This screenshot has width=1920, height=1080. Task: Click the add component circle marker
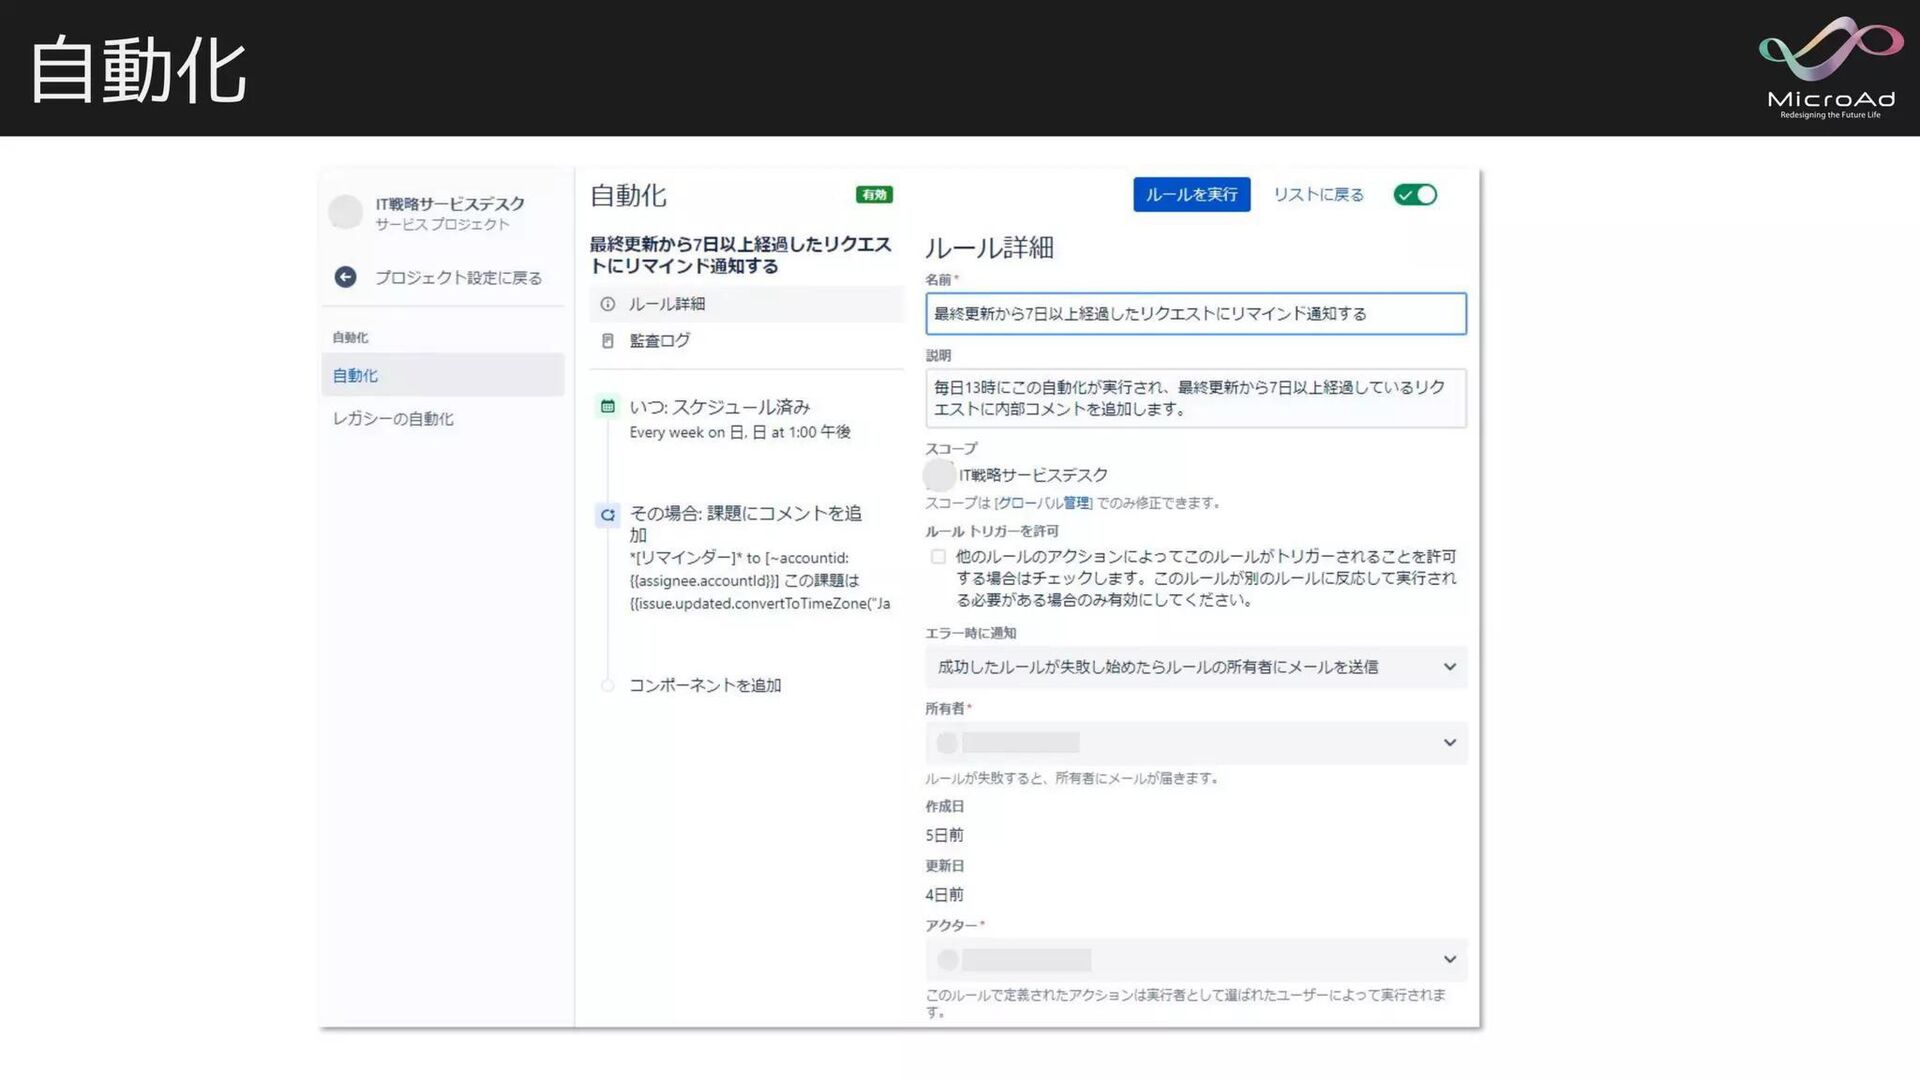point(607,686)
